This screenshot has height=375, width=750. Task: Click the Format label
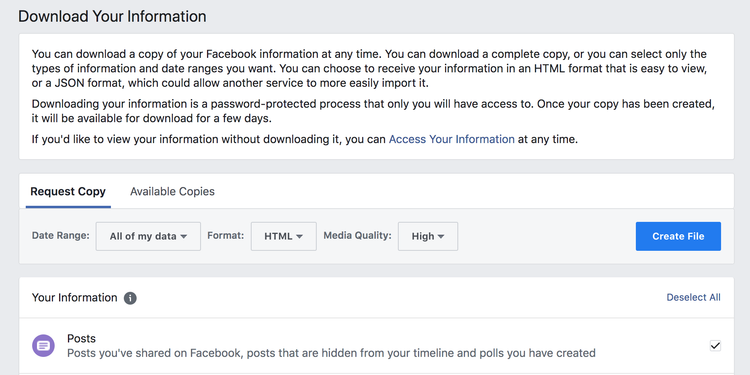pyautogui.click(x=226, y=235)
